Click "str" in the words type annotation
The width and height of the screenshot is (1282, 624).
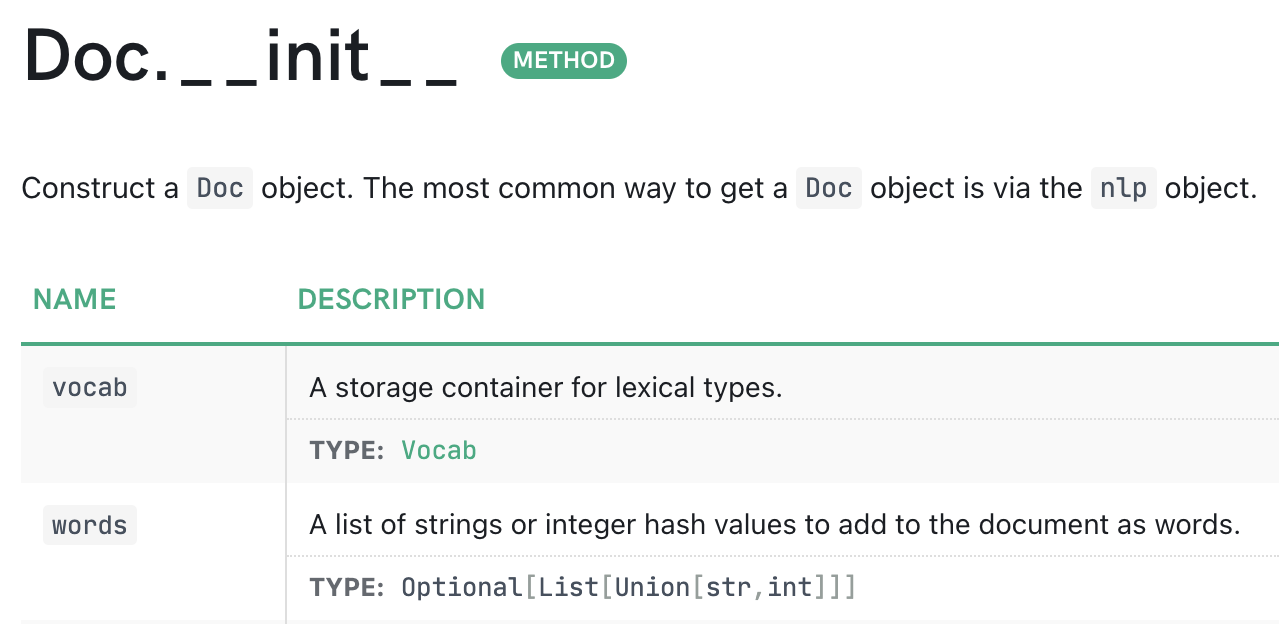727,587
